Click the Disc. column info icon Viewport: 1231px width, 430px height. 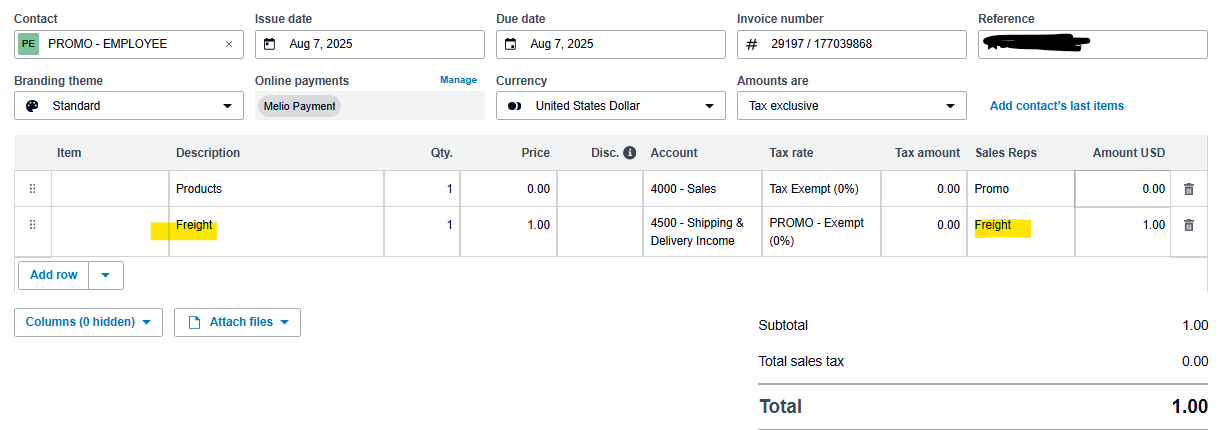tap(629, 153)
